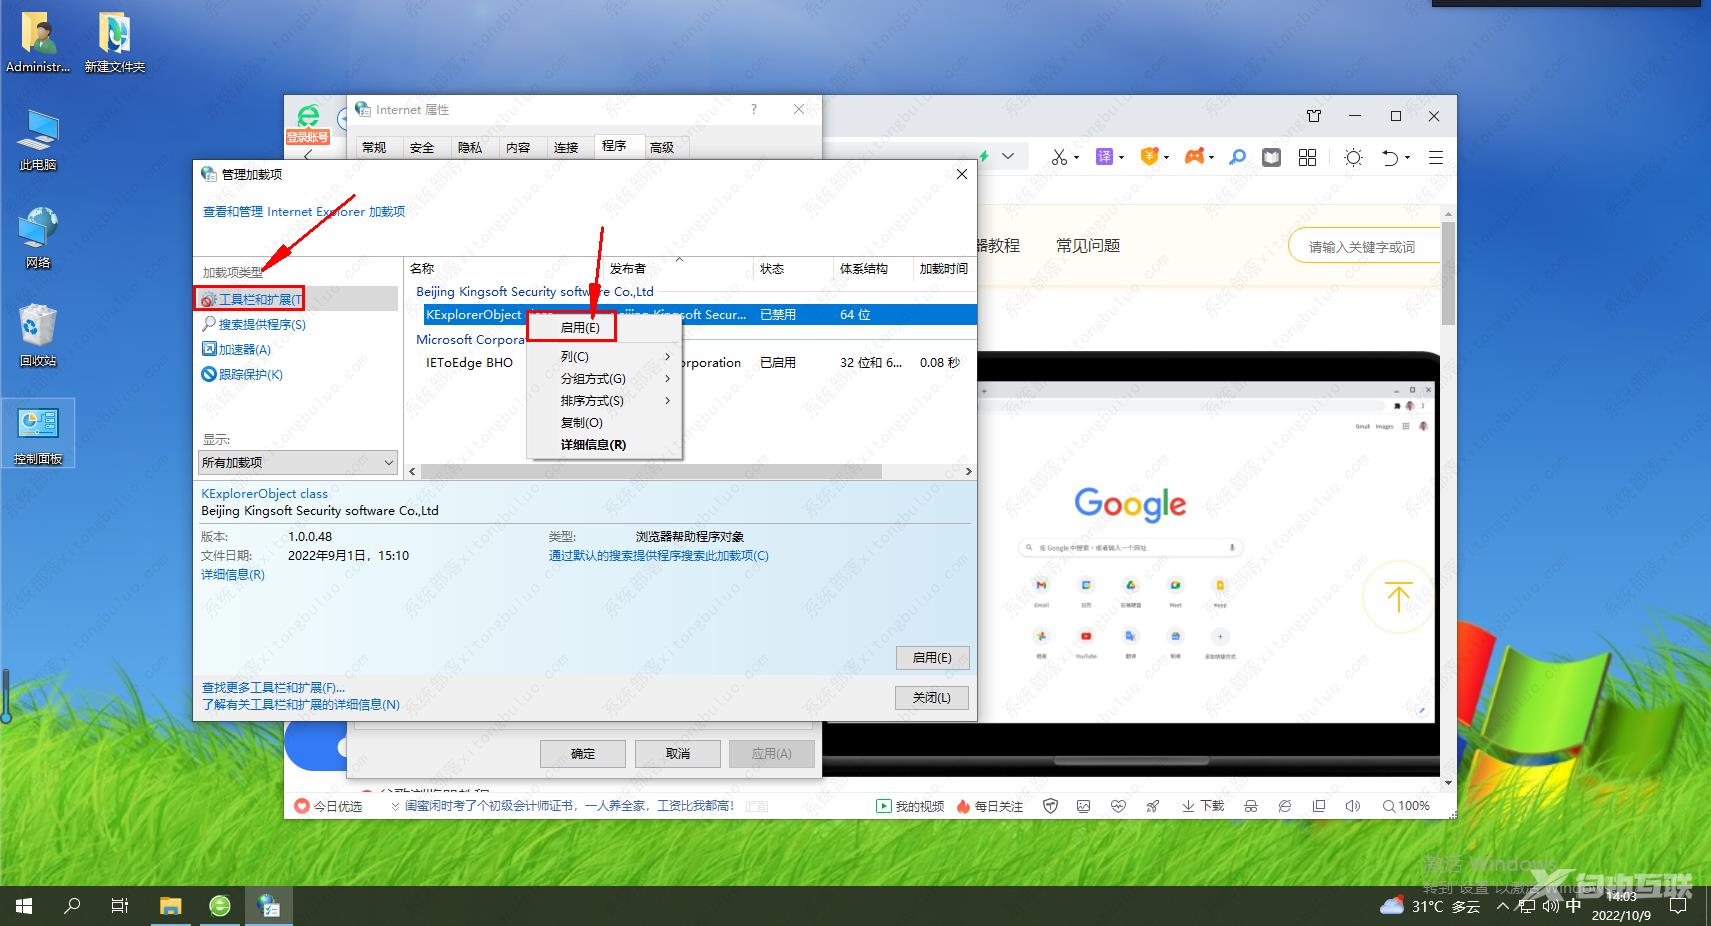Expand the chevron next to the lightning icon
The image size is (1711, 926).
click(1008, 156)
